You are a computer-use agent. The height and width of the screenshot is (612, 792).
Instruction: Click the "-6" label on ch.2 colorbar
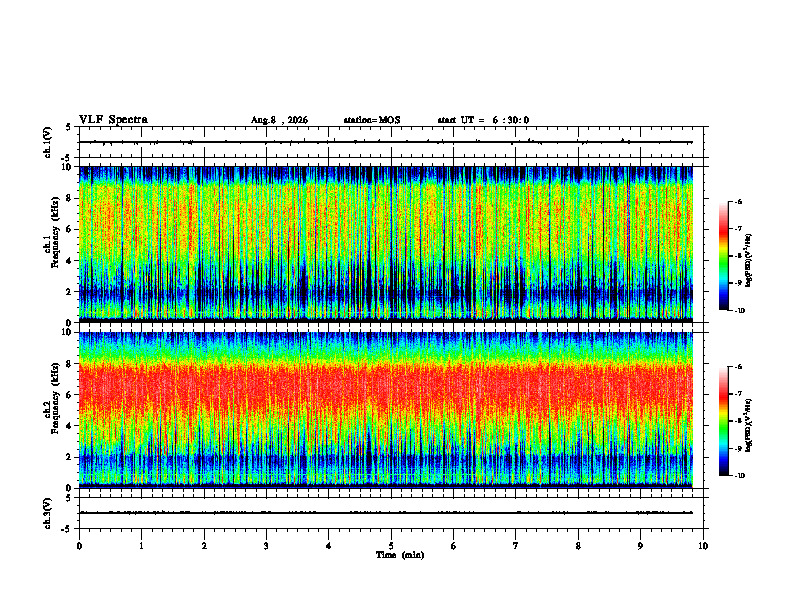click(x=738, y=367)
